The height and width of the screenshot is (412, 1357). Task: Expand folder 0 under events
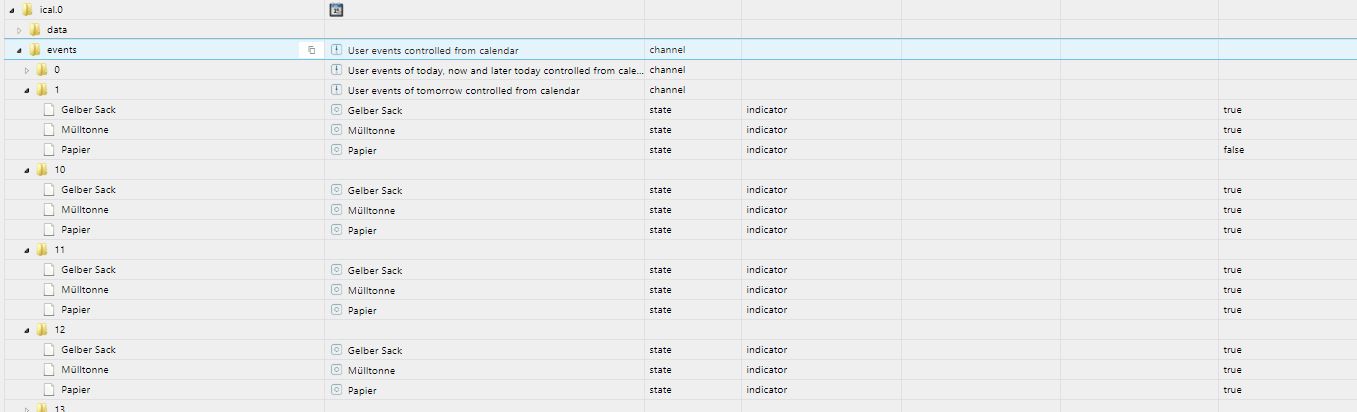pos(27,70)
